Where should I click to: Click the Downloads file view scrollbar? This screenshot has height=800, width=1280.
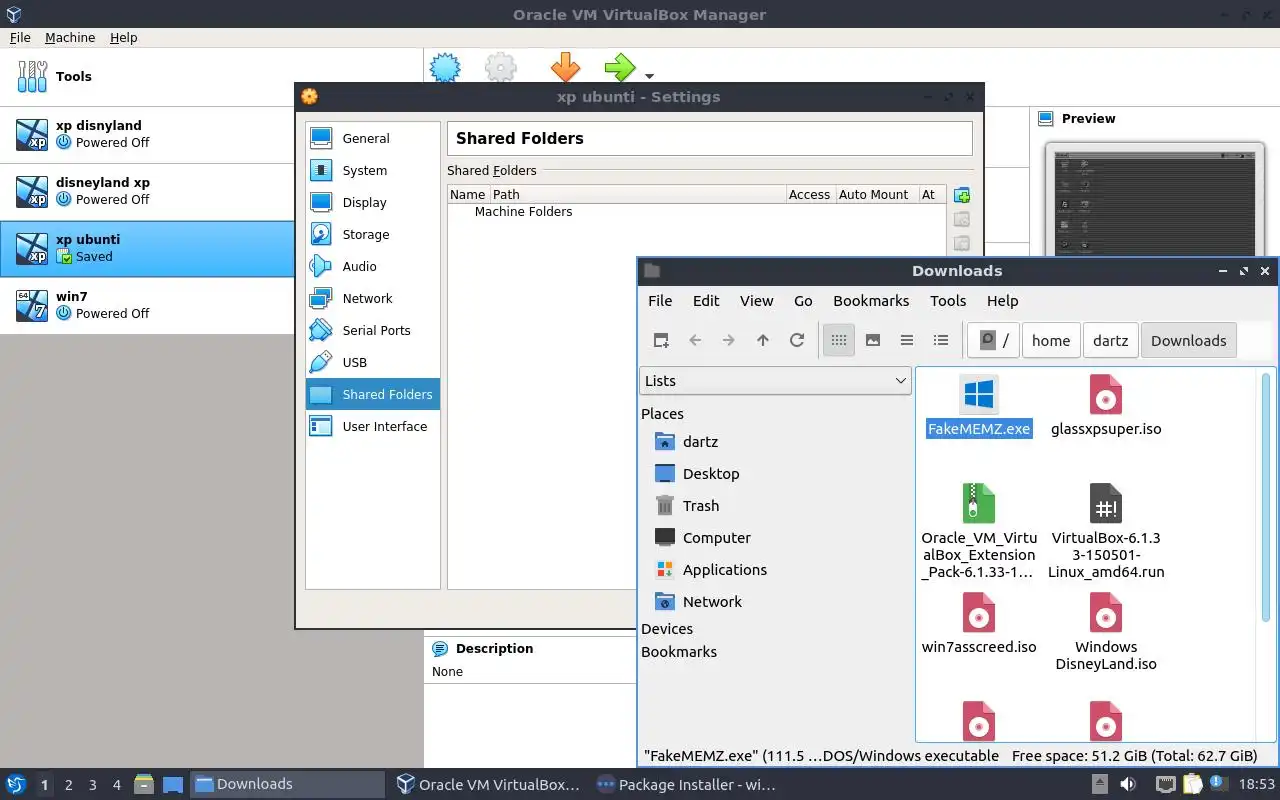[1266, 498]
